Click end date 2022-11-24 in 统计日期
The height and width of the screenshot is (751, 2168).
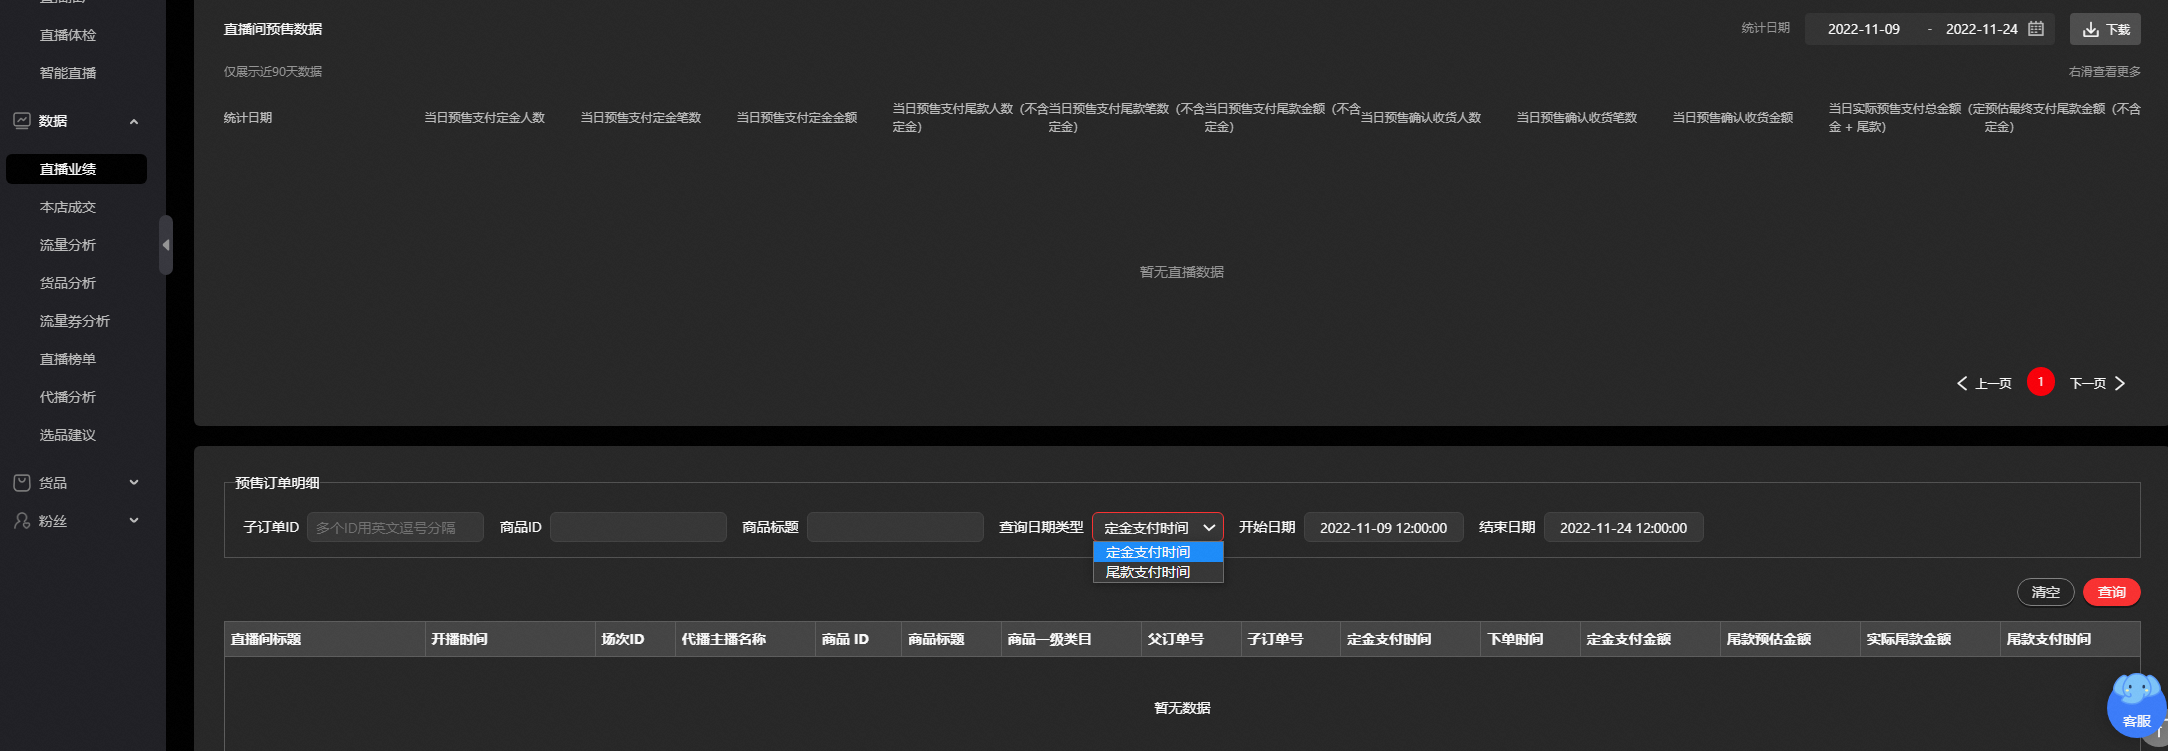pyautogui.click(x=1982, y=29)
